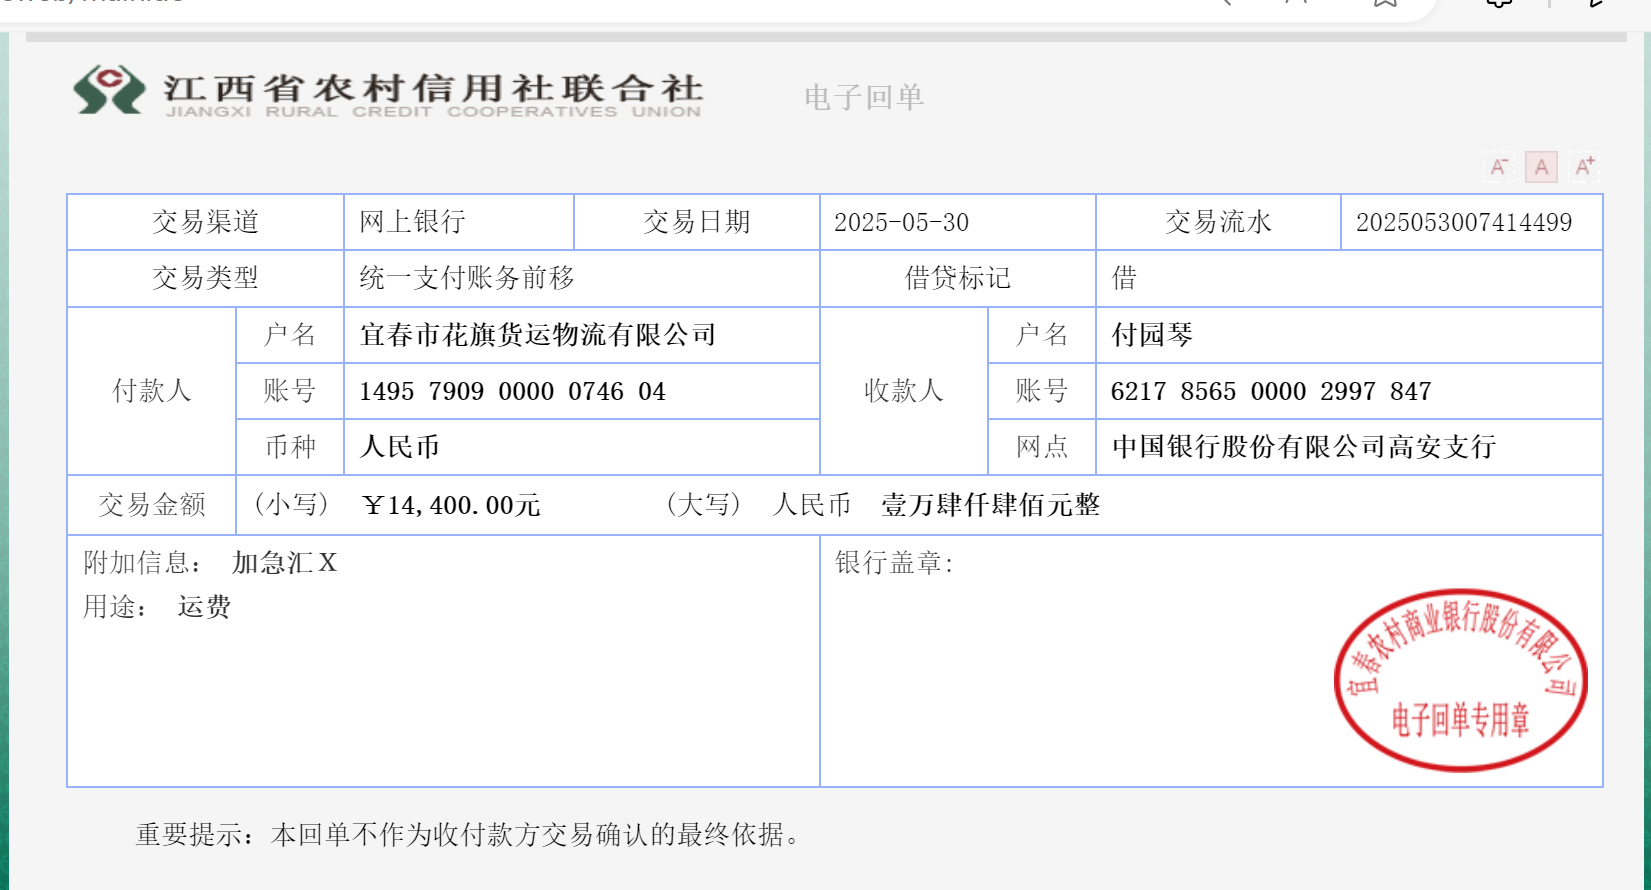Image resolution: width=1651 pixels, height=890 pixels.
Task: Select amount in words 壹万肆仟肆佰元整
Action: tap(990, 505)
